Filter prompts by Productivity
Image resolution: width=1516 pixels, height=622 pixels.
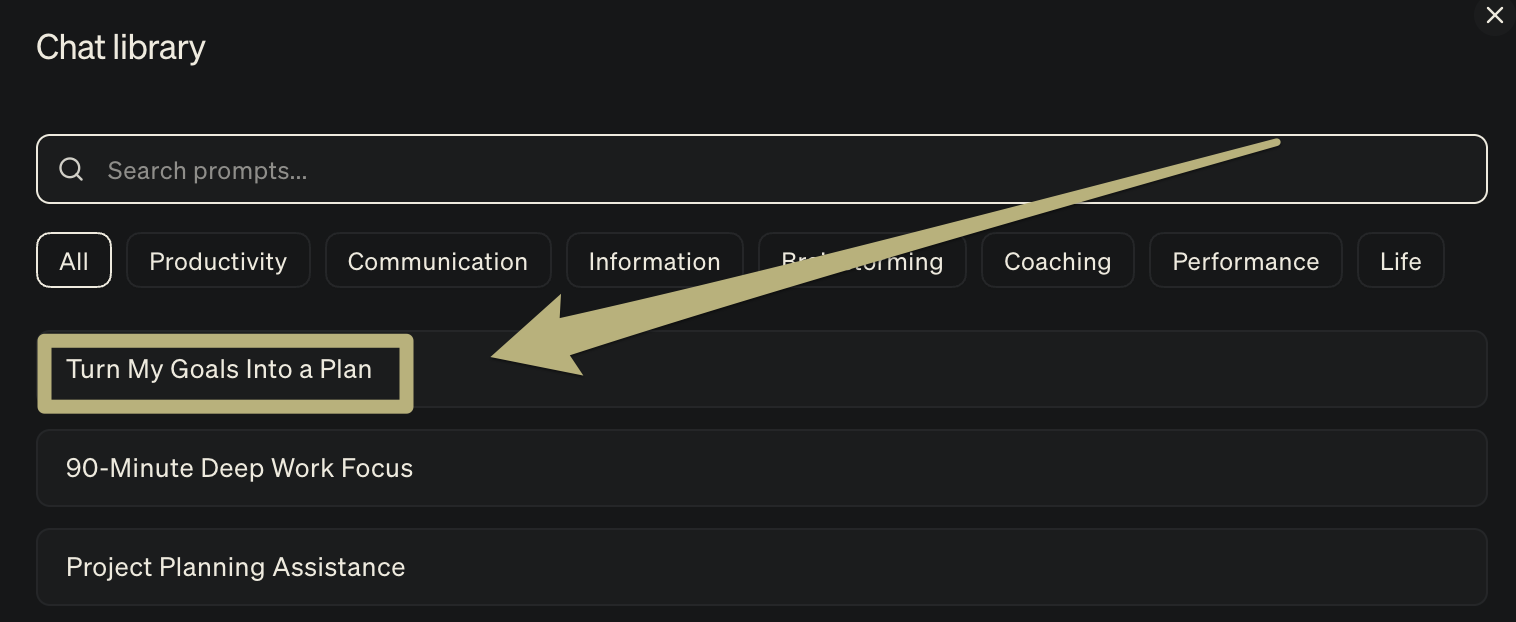(x=218, y=261)
